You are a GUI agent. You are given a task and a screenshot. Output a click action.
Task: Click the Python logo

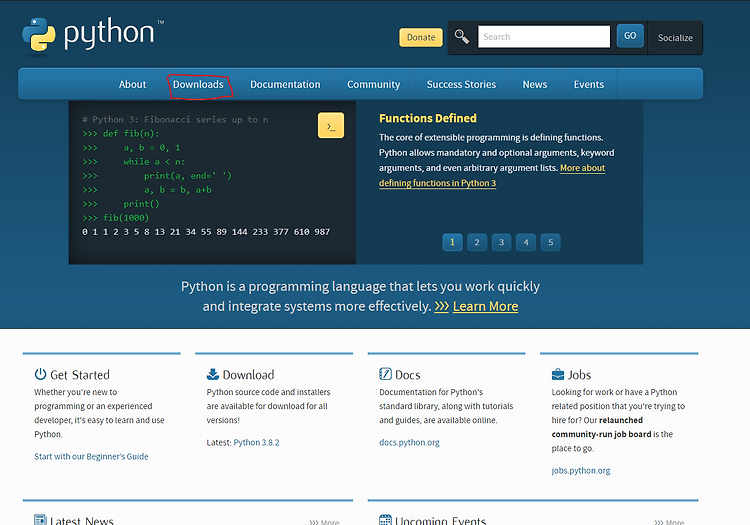[x=93, y=34]
